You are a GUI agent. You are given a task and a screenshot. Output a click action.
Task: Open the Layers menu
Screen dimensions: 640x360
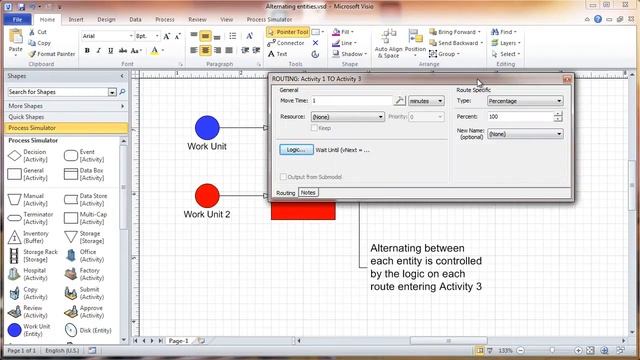click(x=505, y=43)
